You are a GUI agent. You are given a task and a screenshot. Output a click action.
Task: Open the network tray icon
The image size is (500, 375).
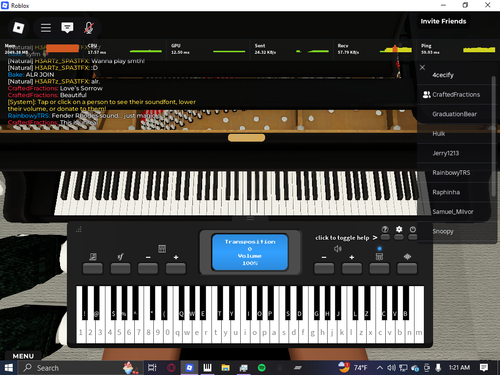point(403,368)
